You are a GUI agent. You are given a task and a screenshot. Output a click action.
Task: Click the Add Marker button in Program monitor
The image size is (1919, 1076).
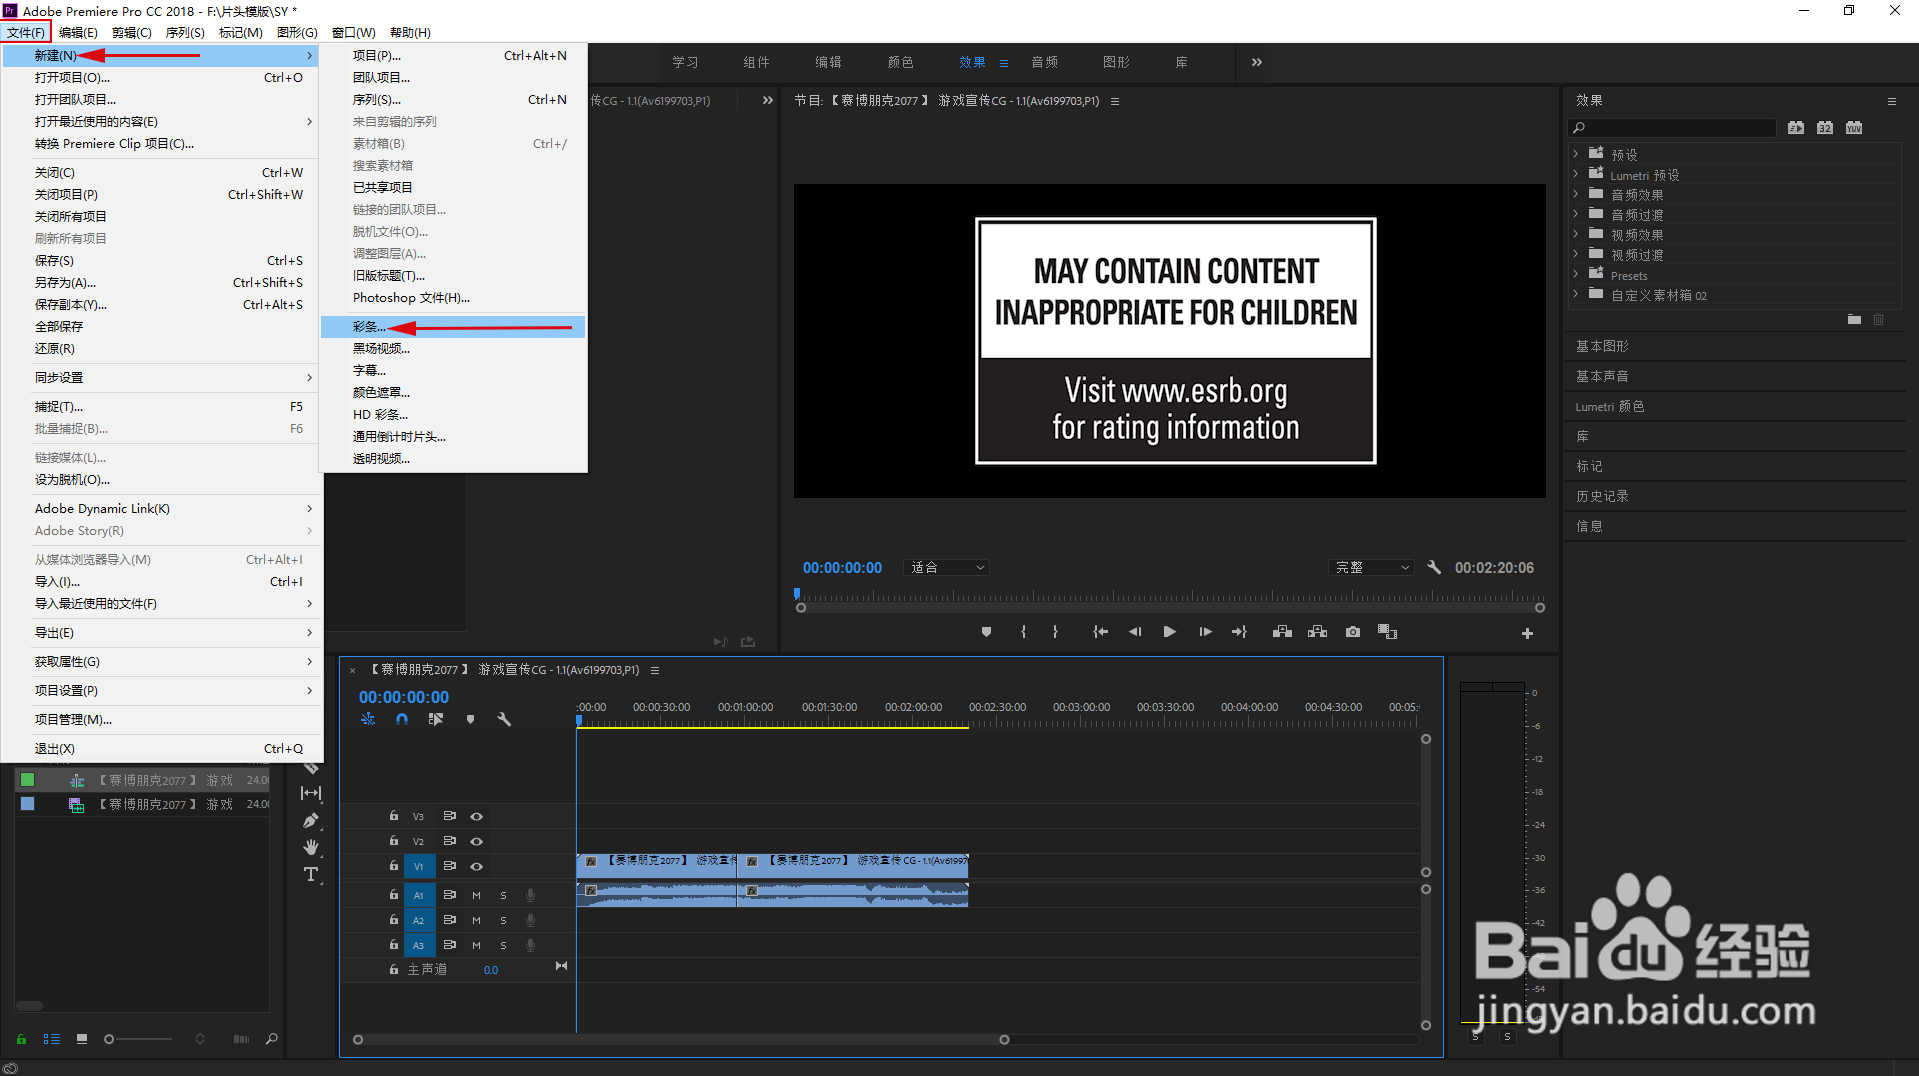click(x=986, y=632)
